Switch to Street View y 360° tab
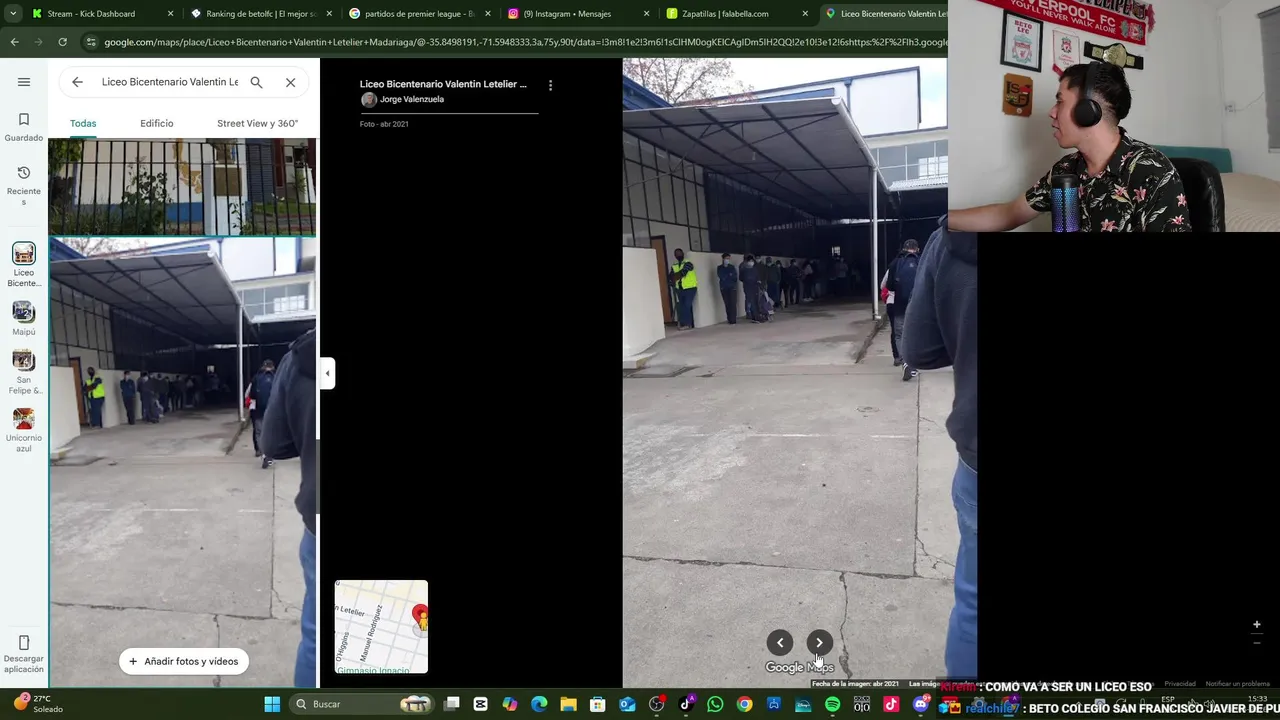The image size is (1280, 720). 258,123
